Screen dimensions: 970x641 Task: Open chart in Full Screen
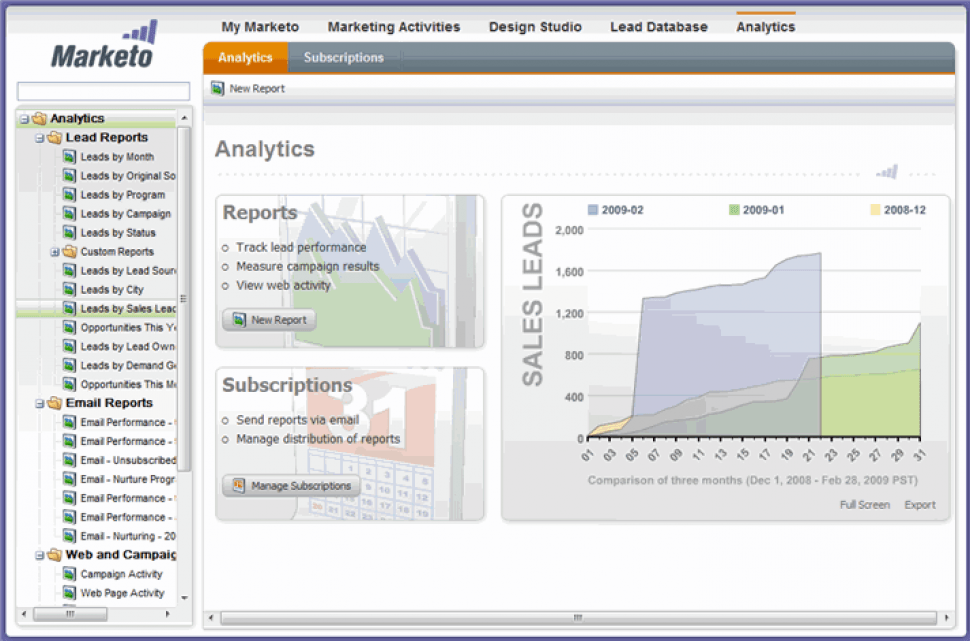(864, 505)
